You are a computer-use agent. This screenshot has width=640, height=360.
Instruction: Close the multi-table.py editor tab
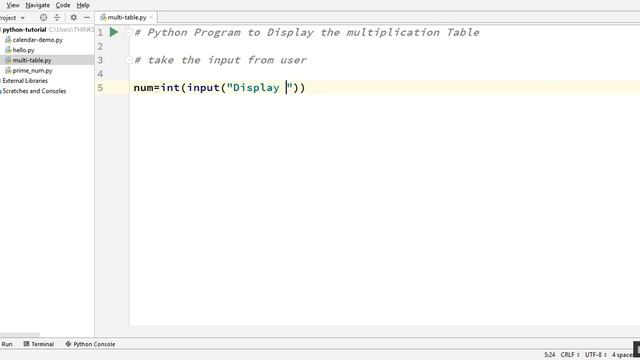point(151,17)
